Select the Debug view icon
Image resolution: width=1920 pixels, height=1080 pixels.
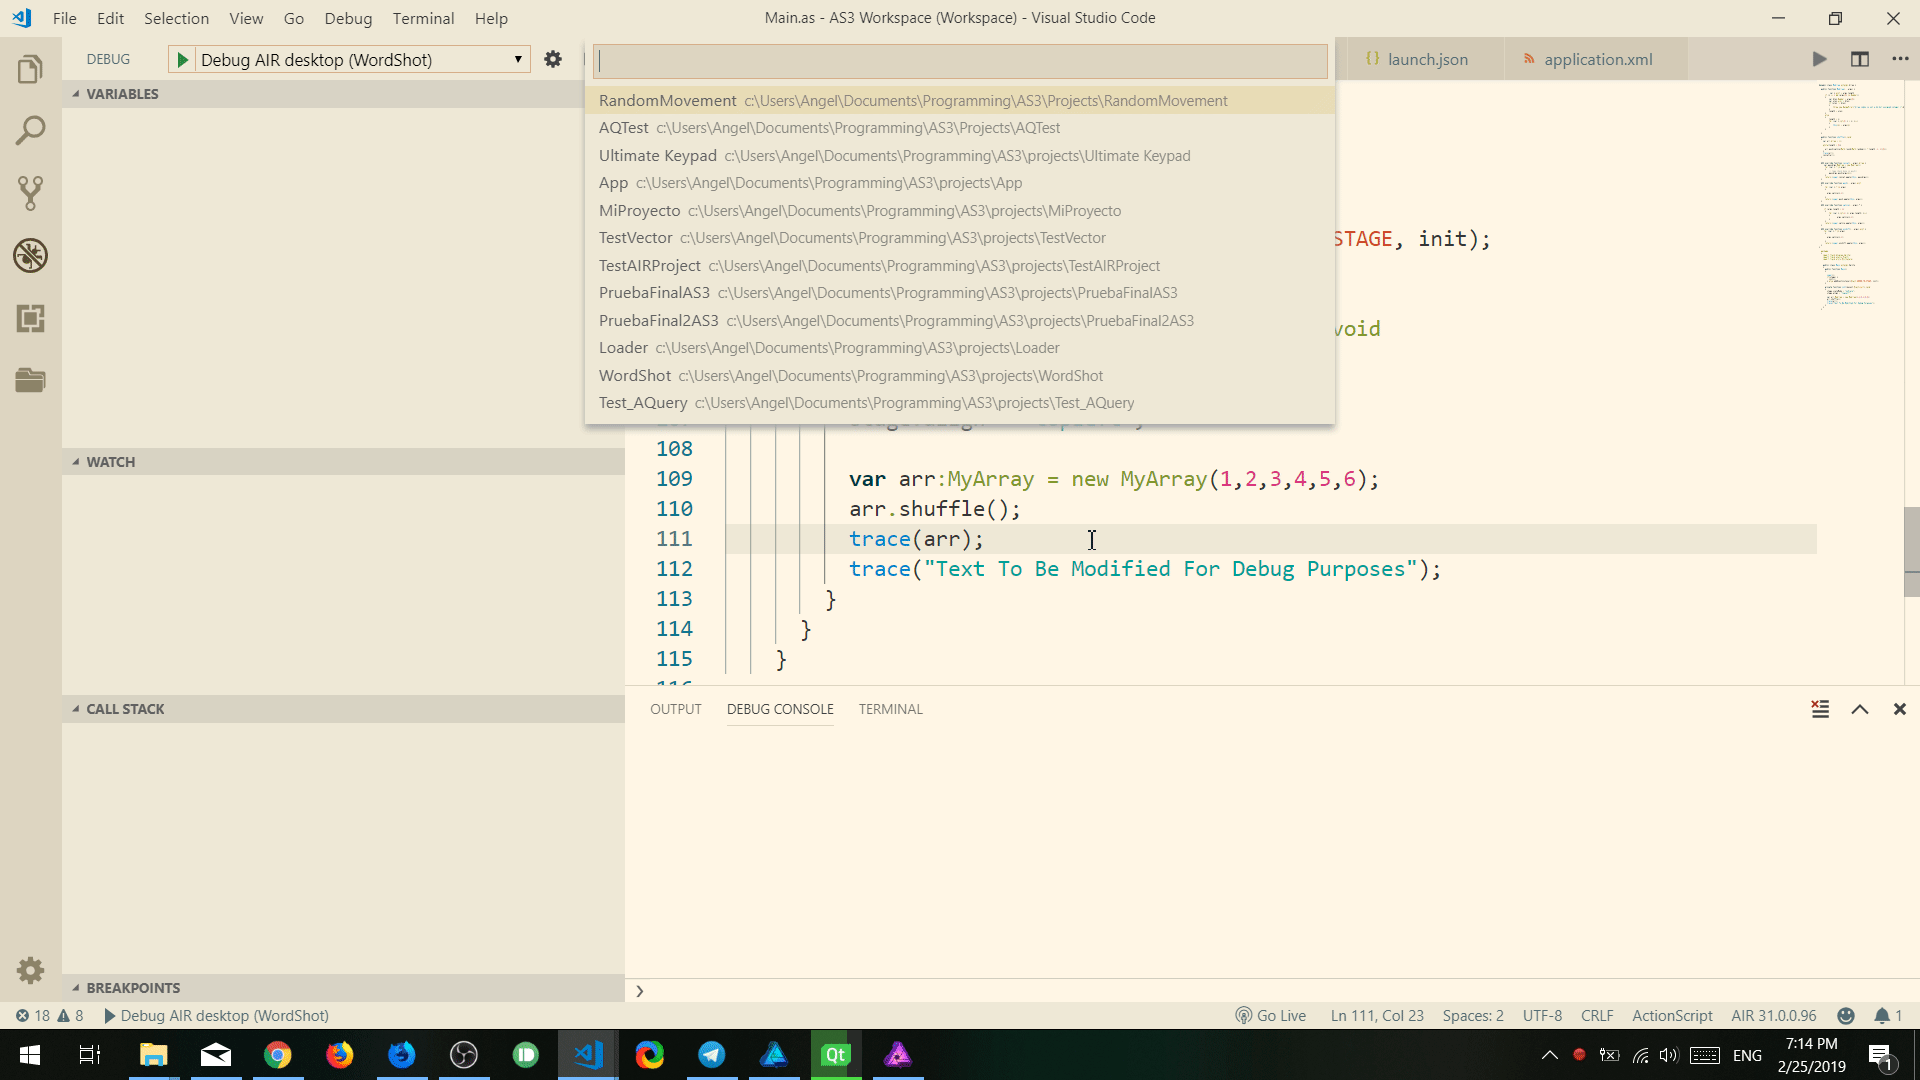click(31, 256)
